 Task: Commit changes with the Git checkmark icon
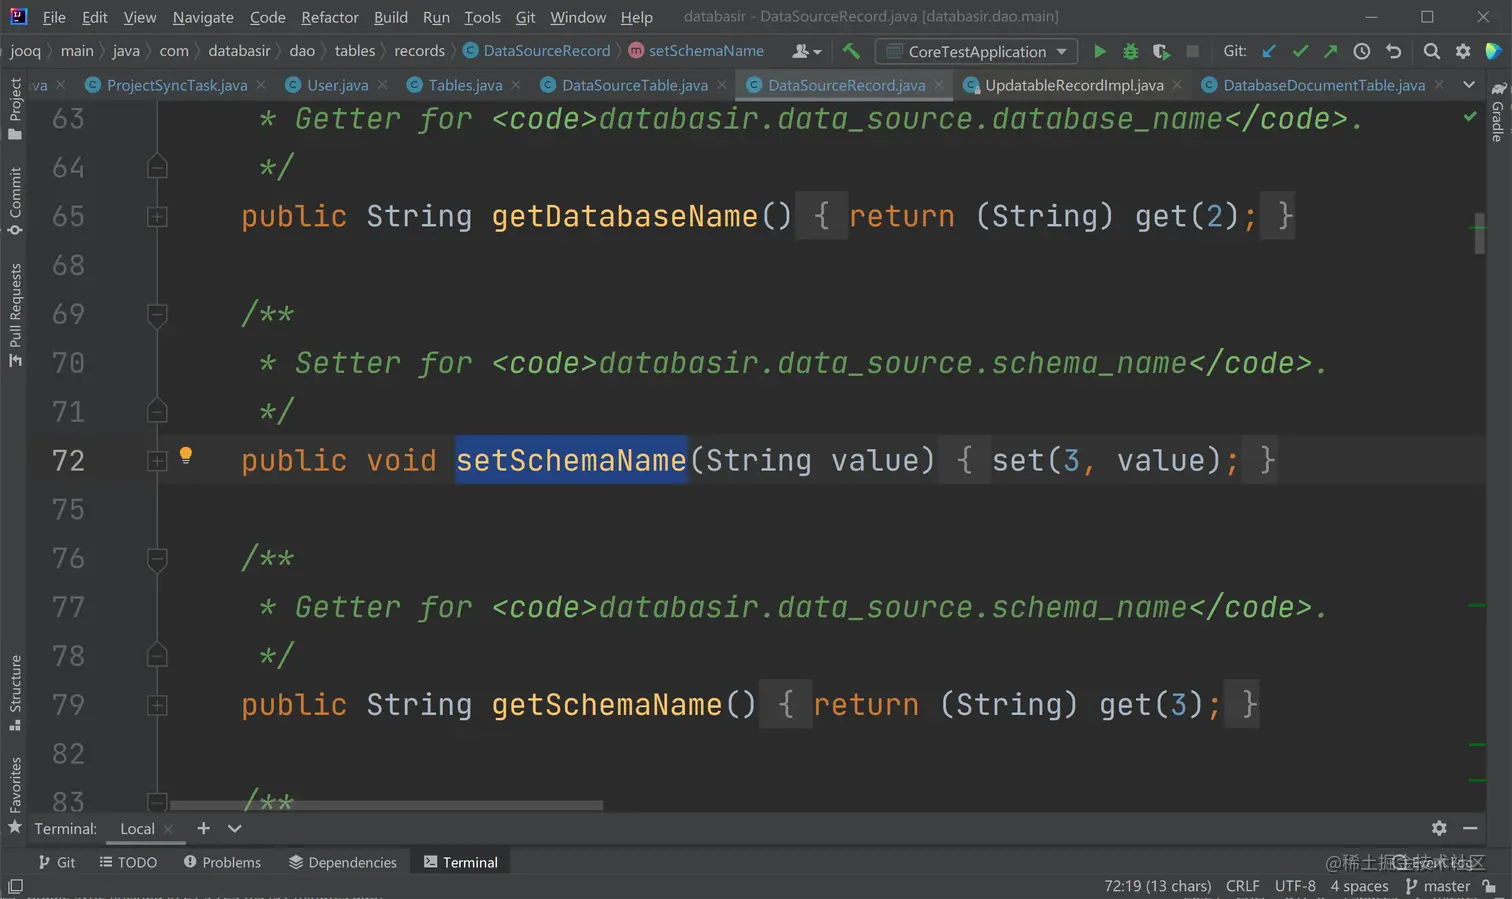tap(1300, 51)
